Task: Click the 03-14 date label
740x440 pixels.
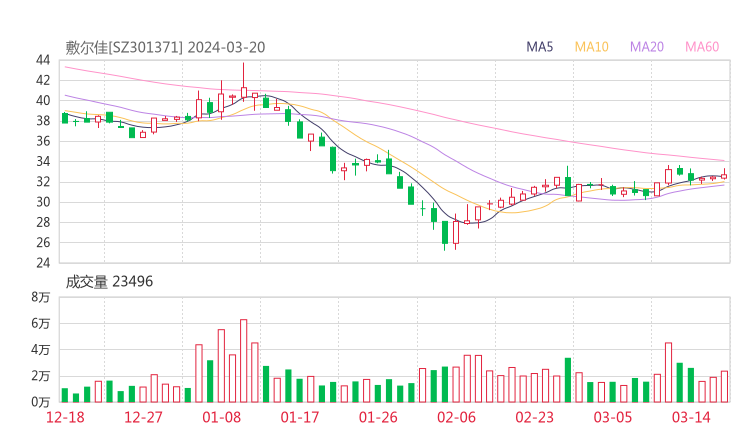Action: (691, 417)
